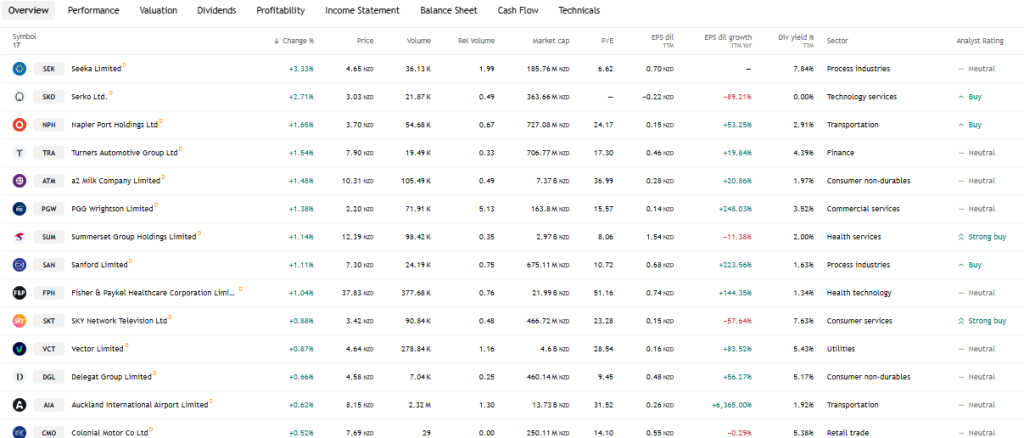This screenshot has height=438, width=1024.
Task: Sort by the Symbol column header
Action: tap(24, 37)
